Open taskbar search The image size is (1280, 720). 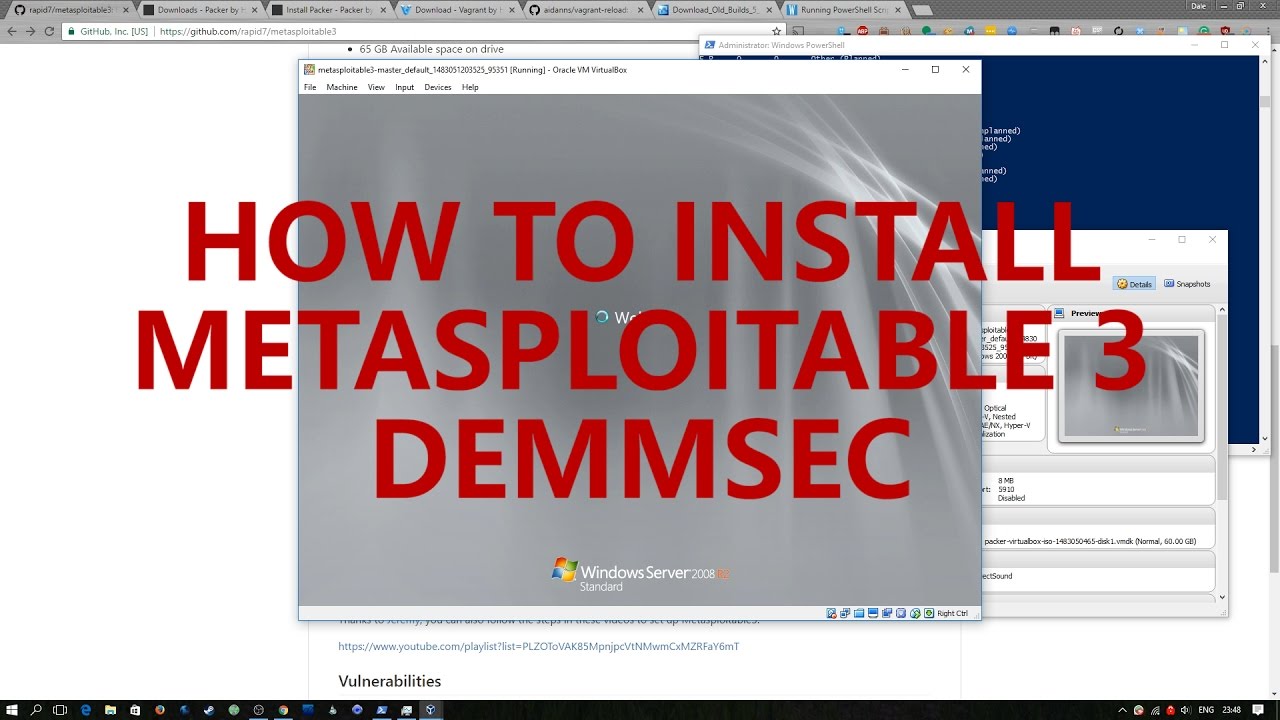pos(35,710)
